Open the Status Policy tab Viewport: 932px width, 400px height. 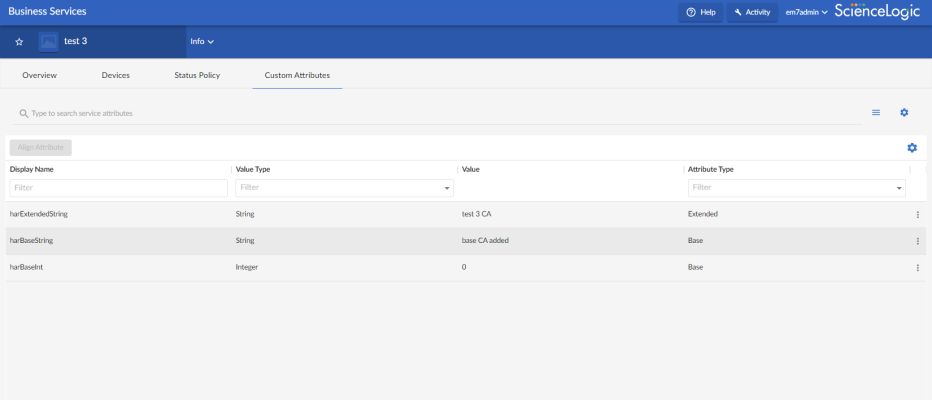pyautogui.click(x=197, y=75)
